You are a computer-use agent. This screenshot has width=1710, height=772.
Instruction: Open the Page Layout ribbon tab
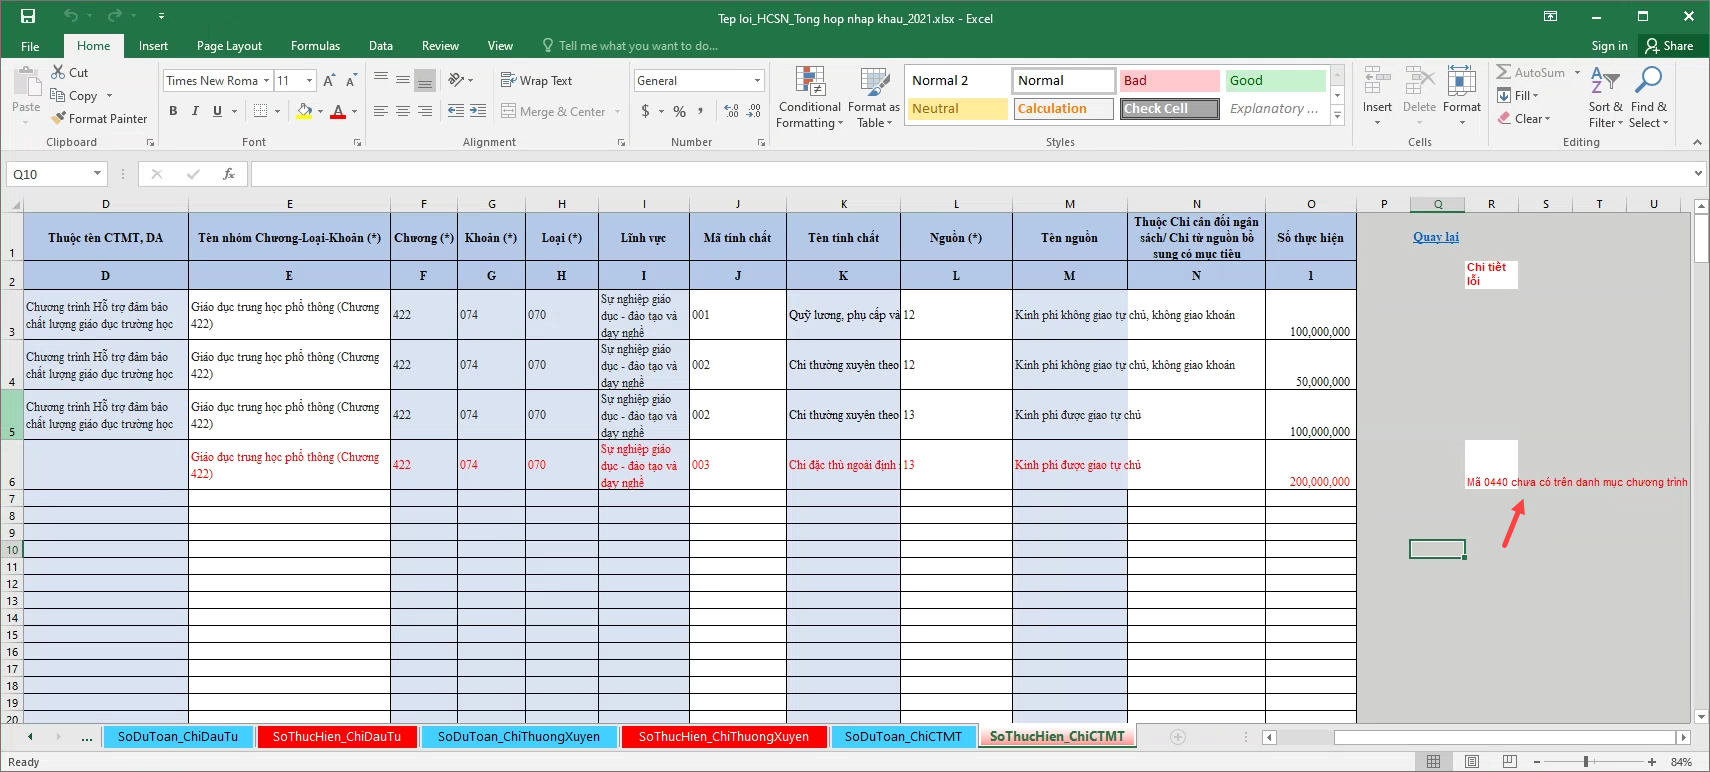tap(229, 46)
